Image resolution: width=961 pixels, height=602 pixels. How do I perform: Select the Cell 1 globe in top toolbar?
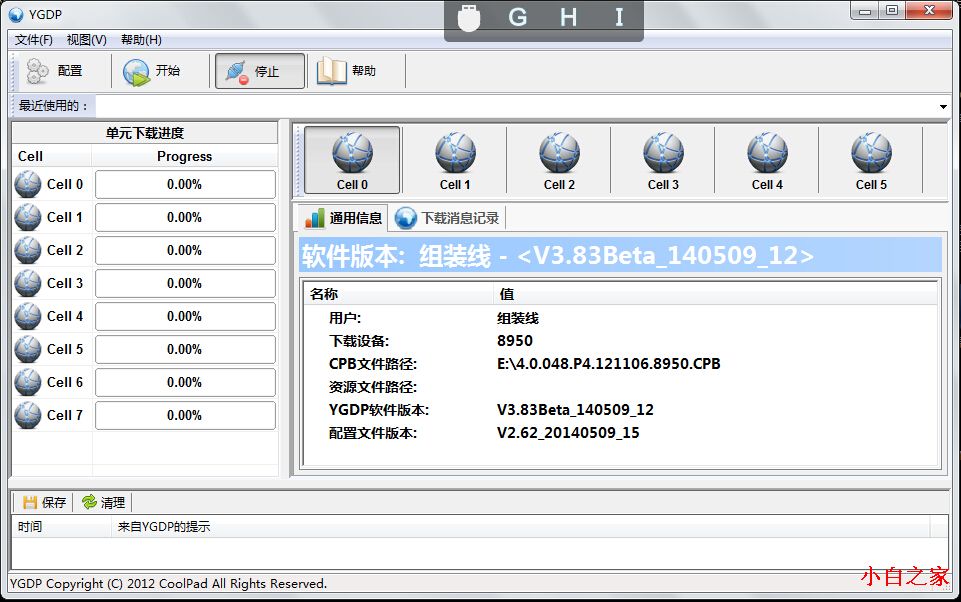(x=455, y=160)
